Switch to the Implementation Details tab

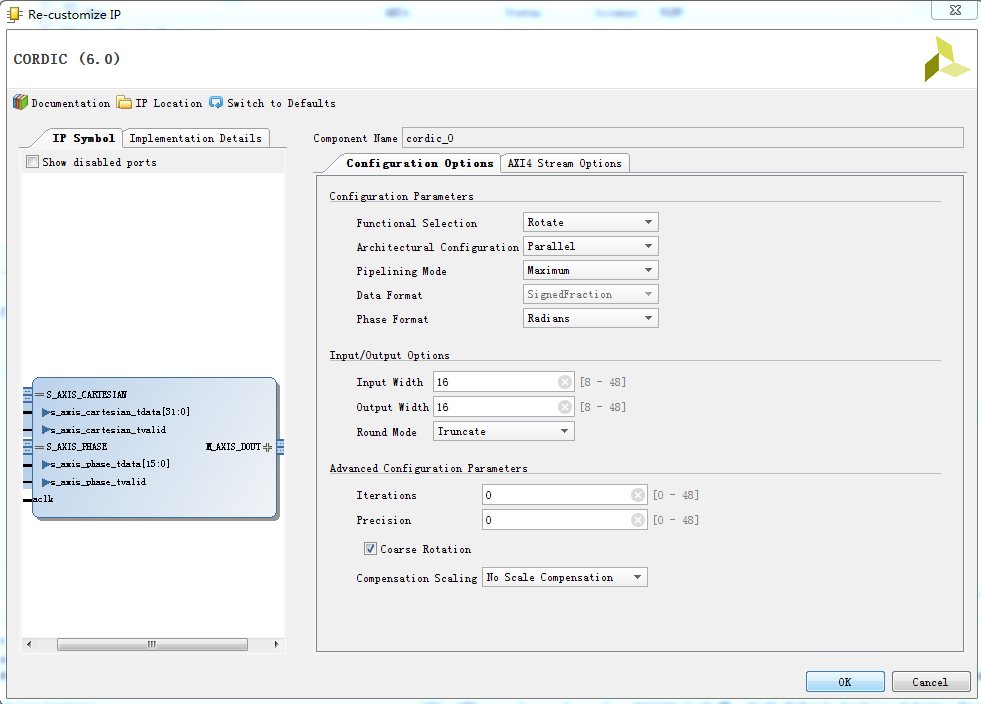coord(195,138)
